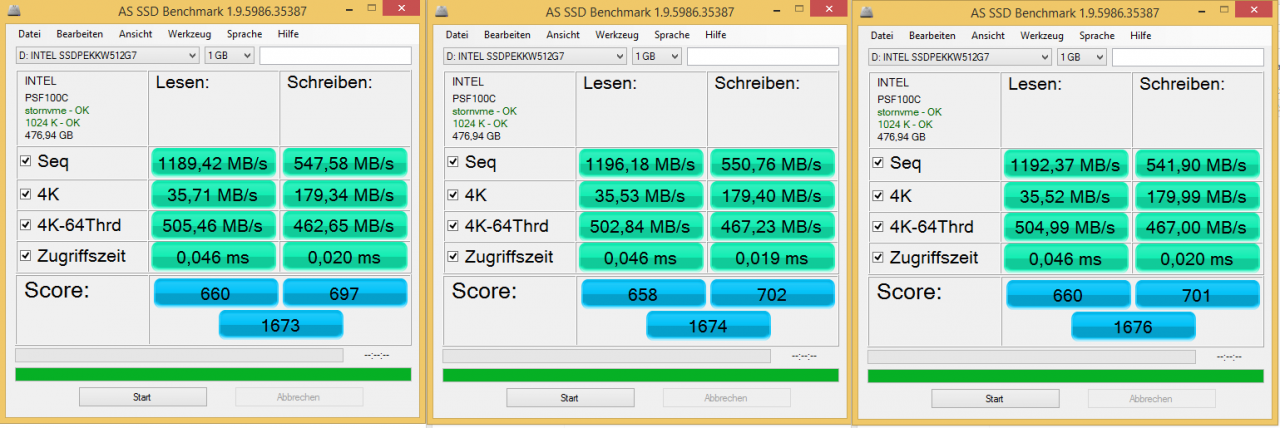
Task: Open Werkzeug menu in window with score 1676
Action: [x=1041, y=35]
